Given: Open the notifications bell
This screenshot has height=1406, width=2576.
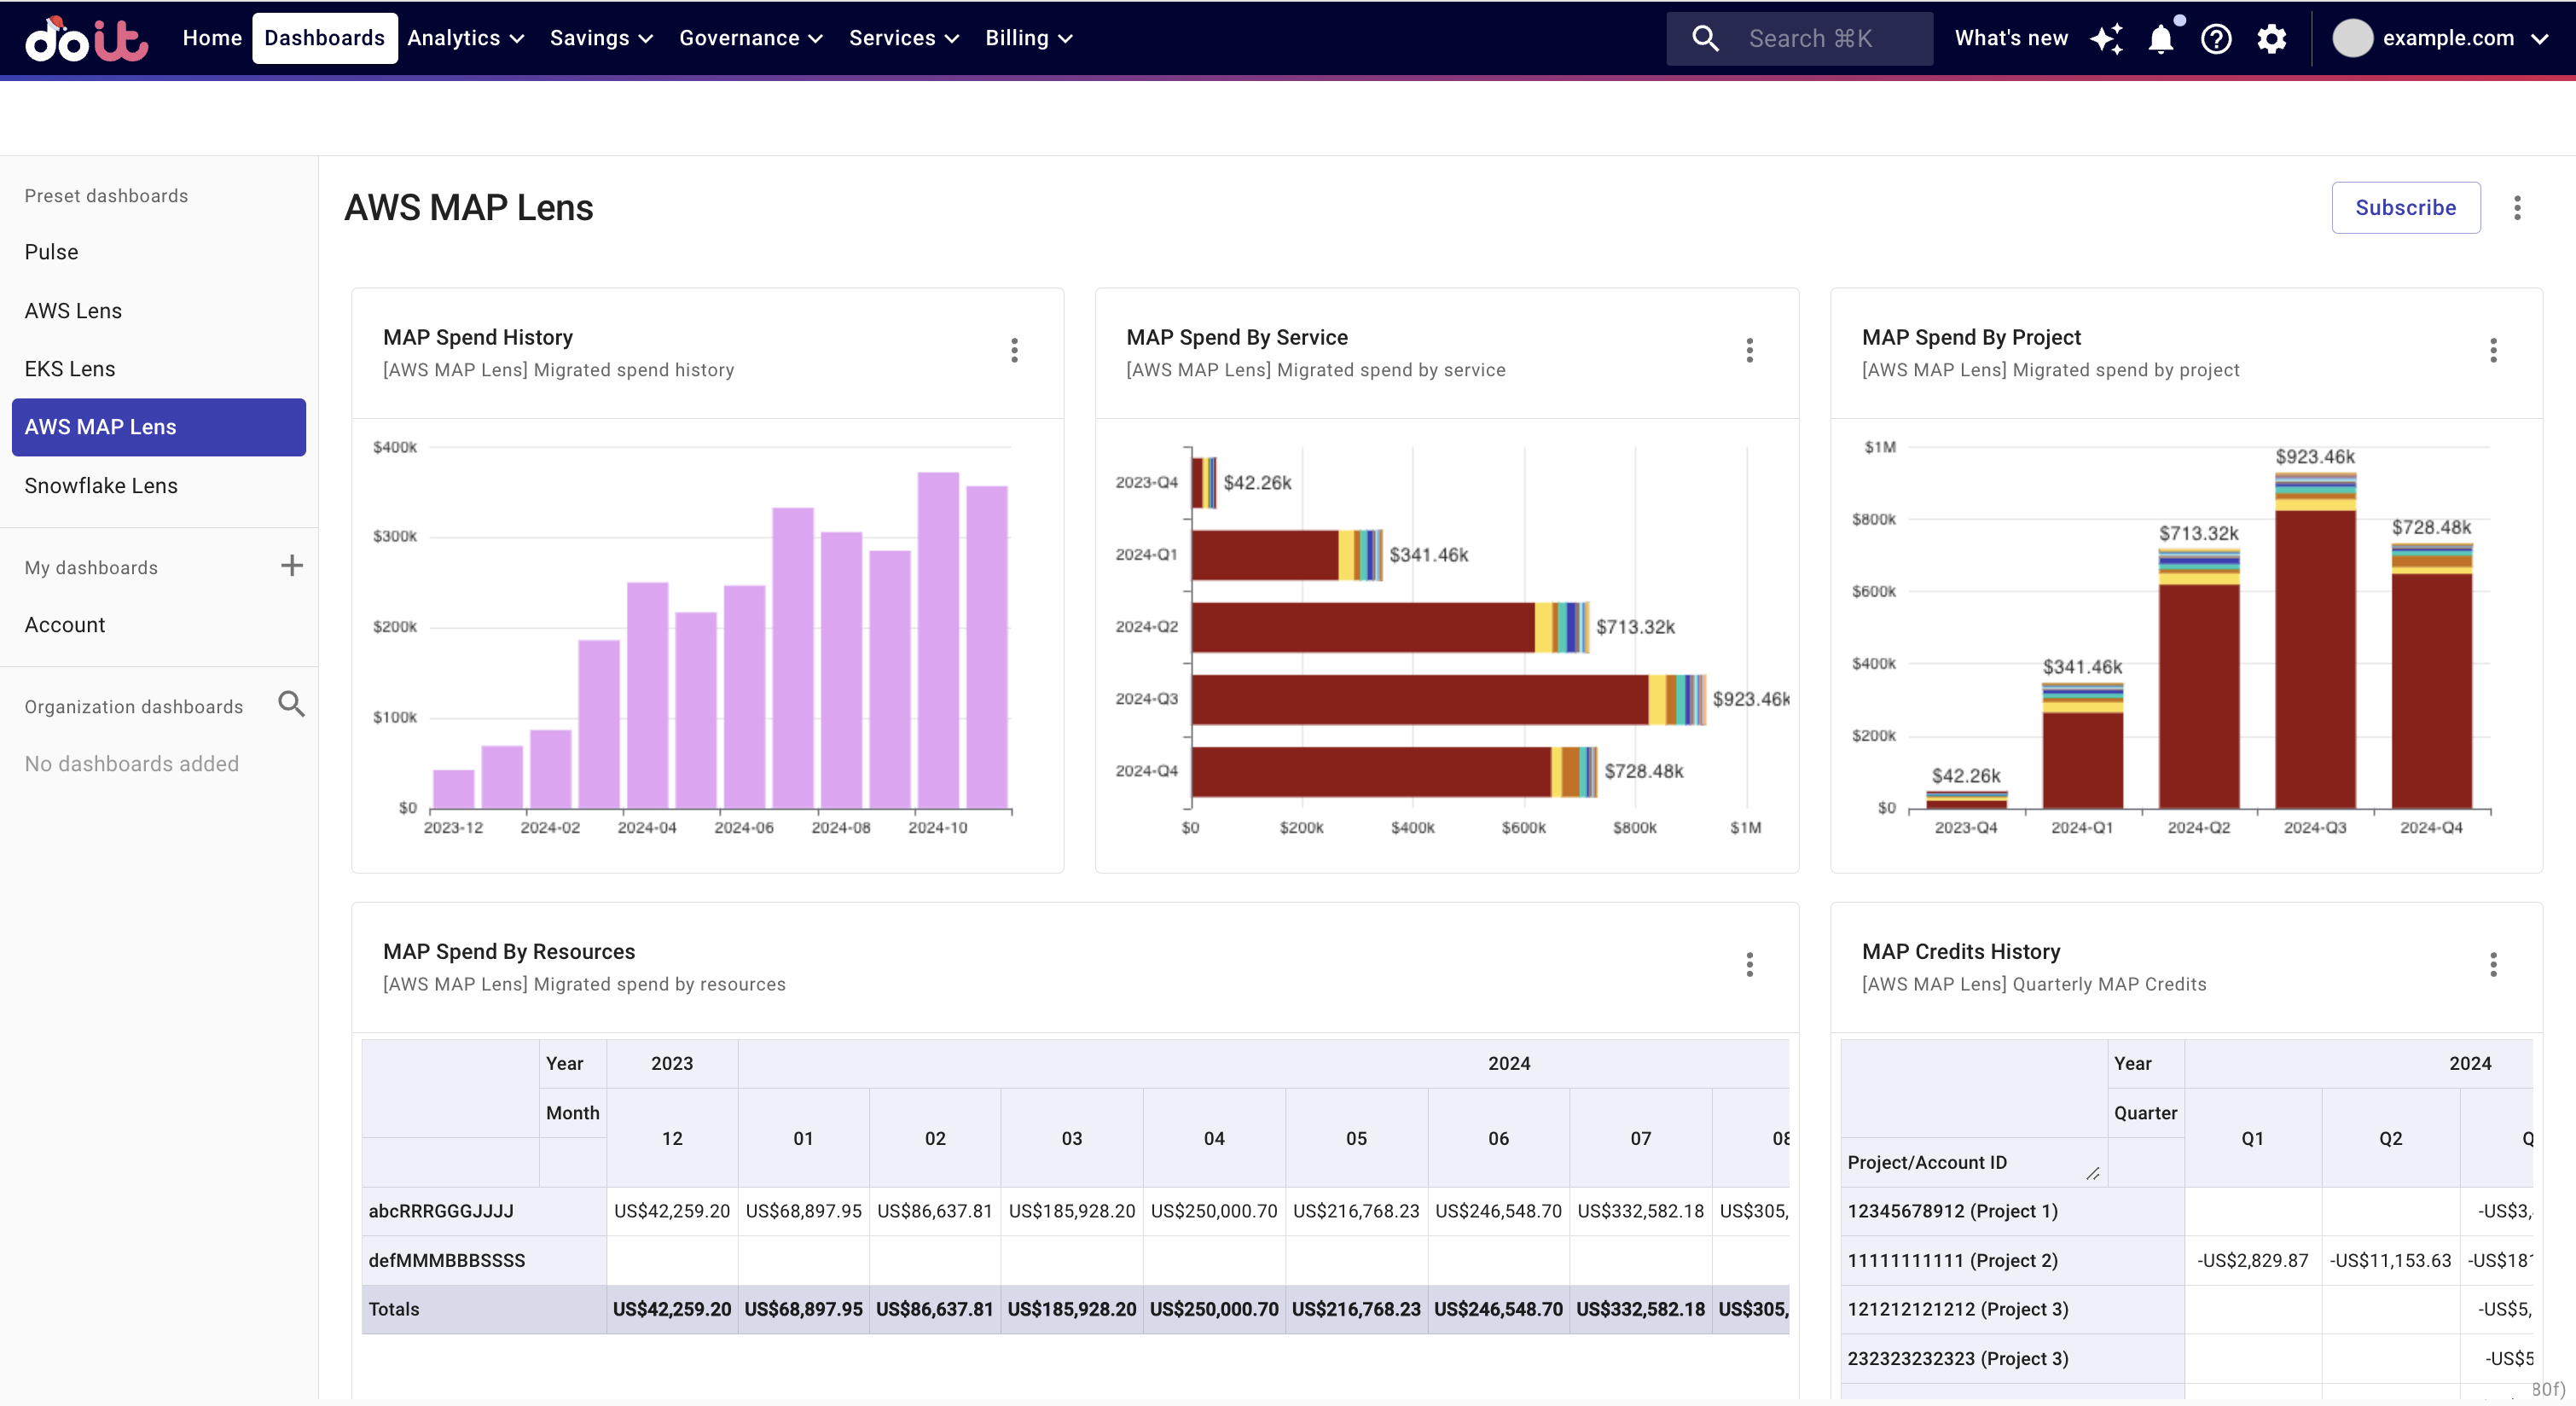Looking at the screenshot, I should click(2161, 39).
